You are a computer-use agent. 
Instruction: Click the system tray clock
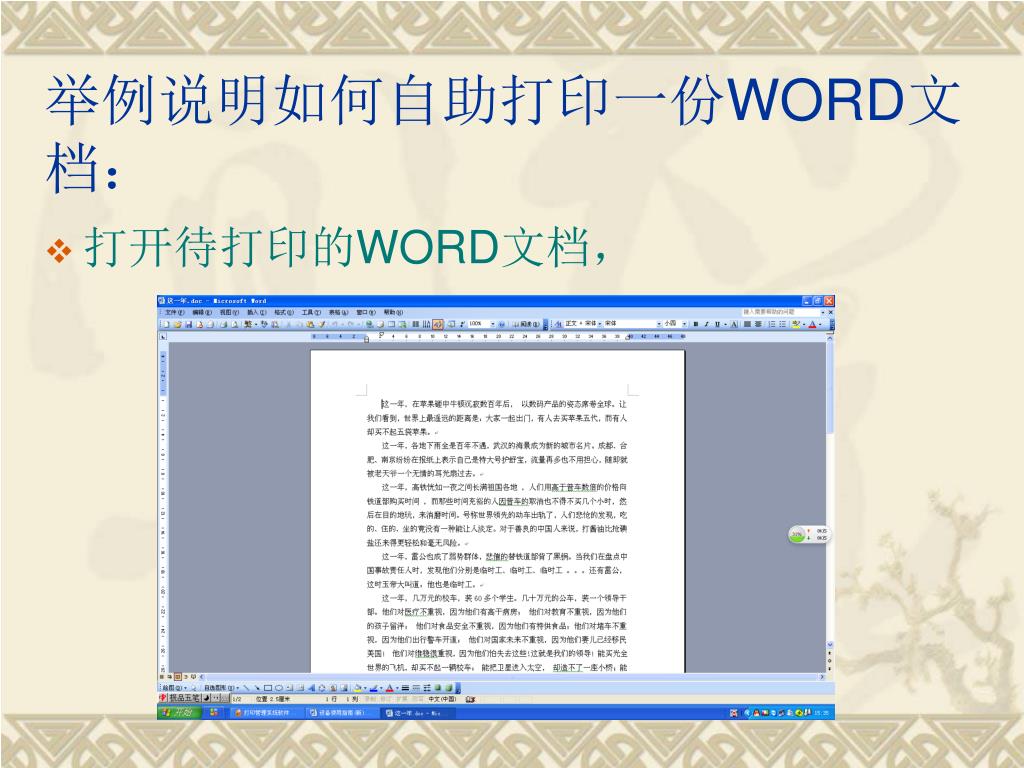coord(822,713)
